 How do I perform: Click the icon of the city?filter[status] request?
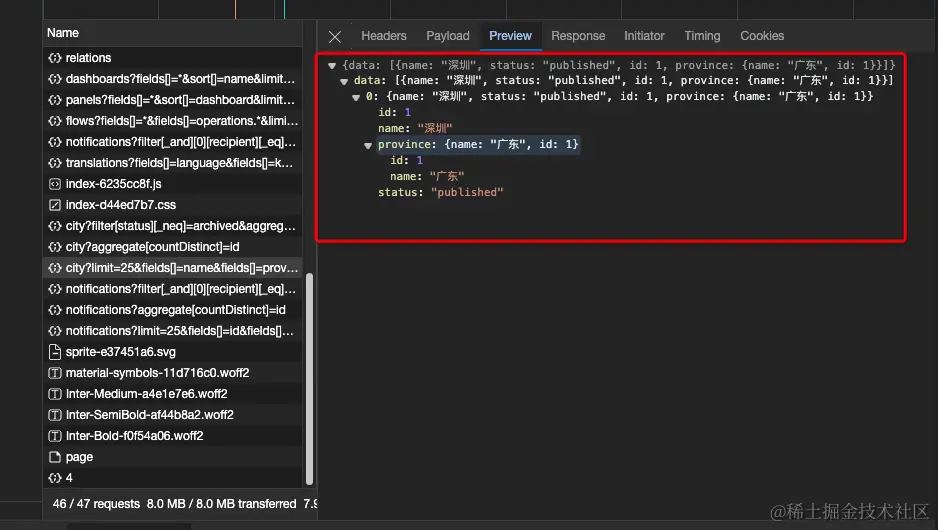[54, 226]
